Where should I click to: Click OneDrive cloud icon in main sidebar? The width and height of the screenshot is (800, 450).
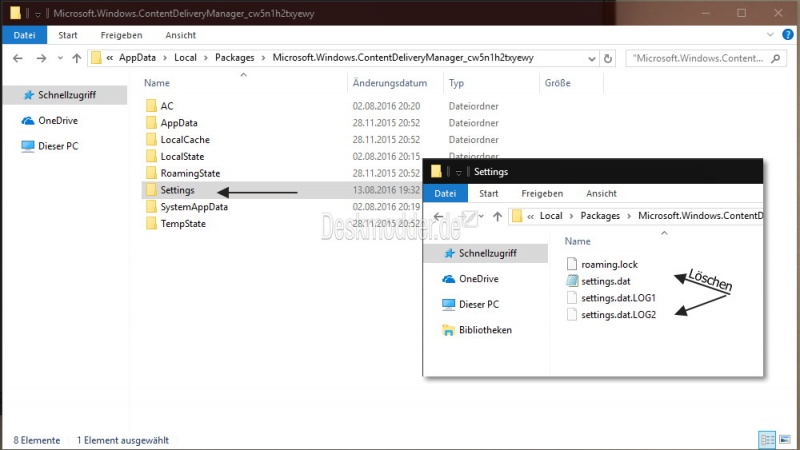[x=28, y=120]
